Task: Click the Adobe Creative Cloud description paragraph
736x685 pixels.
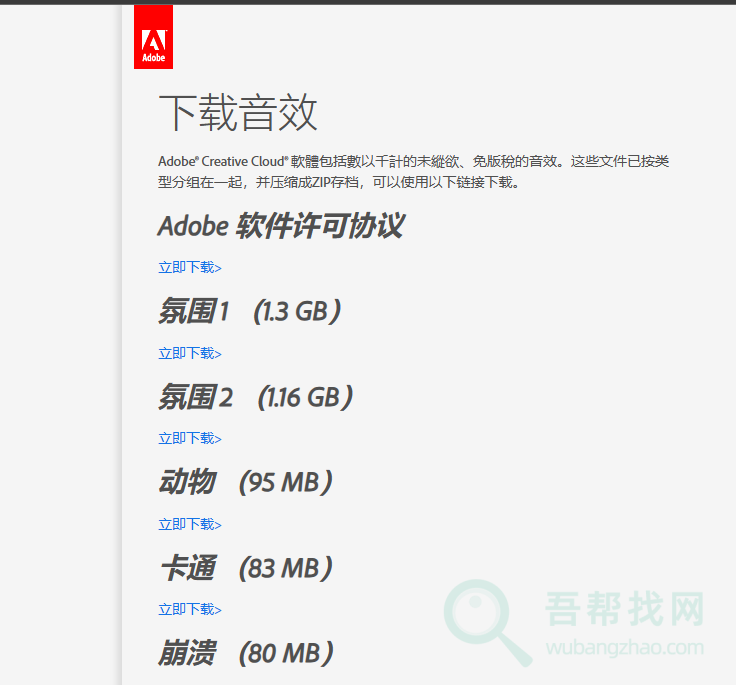Action: [412, 171]
